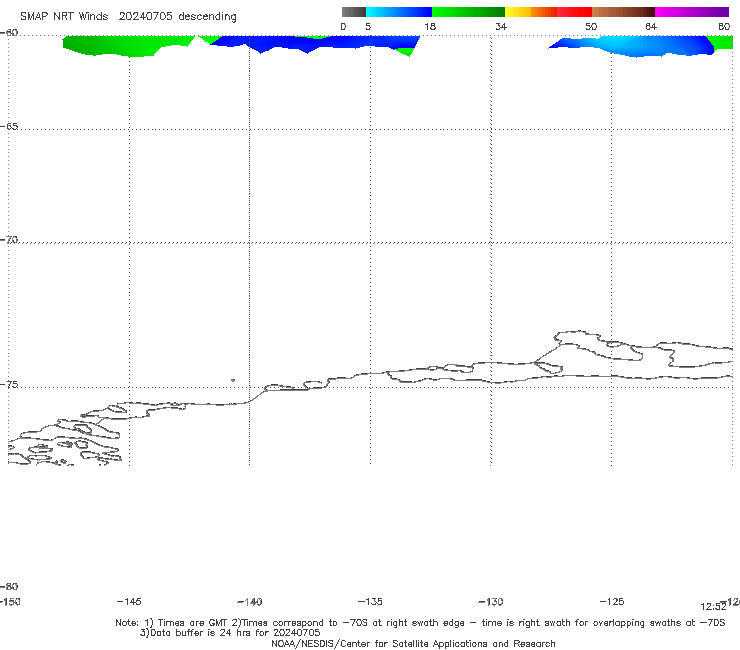Click the cyan-to-blue segment of the color bar
The height and width of the screenshot is (650, 740).
coord(398,12)
